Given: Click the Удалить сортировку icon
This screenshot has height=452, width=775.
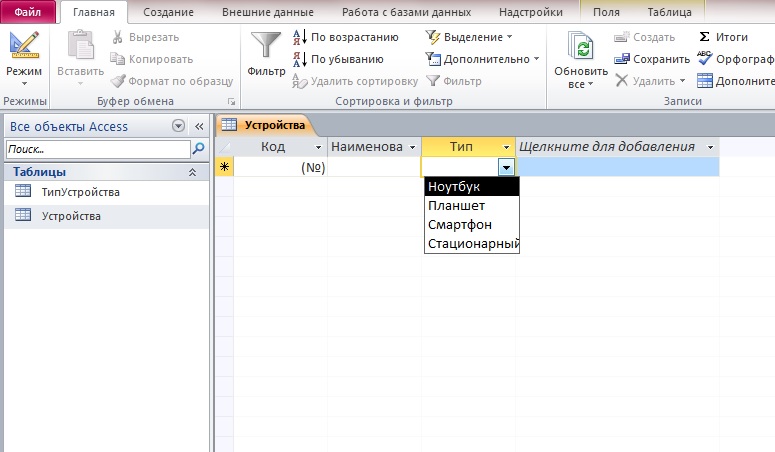Looking at the screenshot, I should (x=300, y=81).
